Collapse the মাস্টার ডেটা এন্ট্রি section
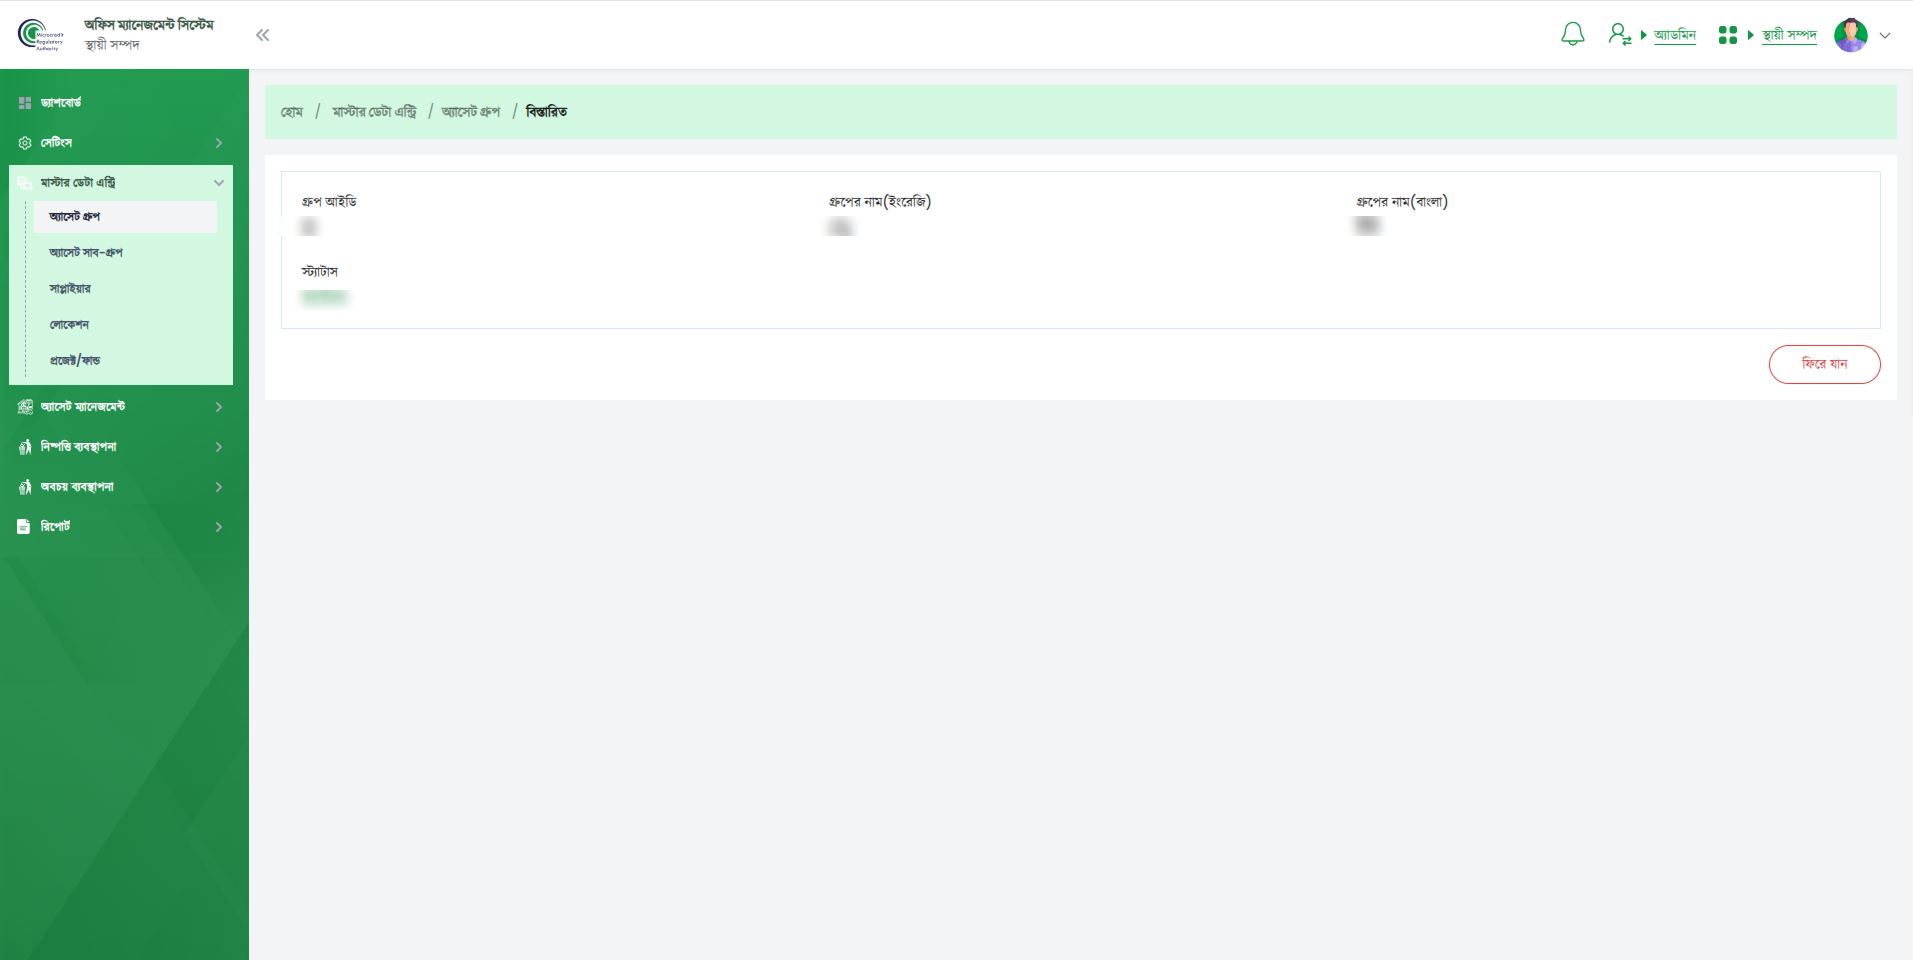Image resolution: width=1913 pixels, height=960 pixels. point(219,183)
